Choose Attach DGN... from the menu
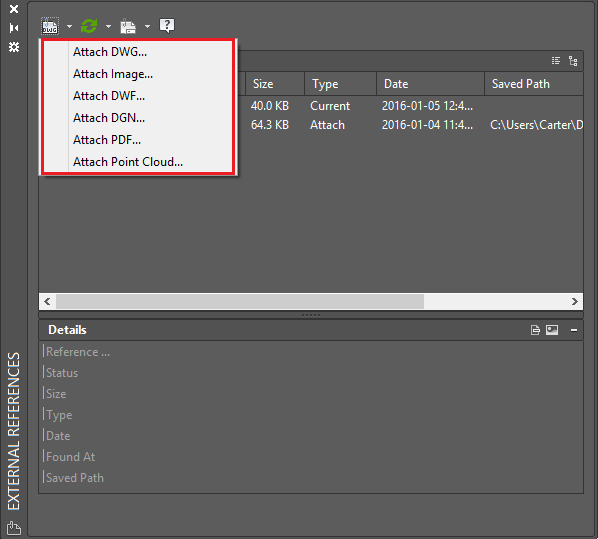 point(138,118)
